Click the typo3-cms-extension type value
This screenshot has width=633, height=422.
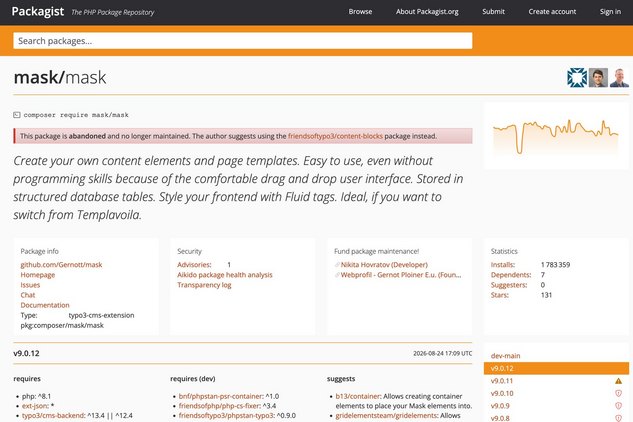(x=101, y=315)
